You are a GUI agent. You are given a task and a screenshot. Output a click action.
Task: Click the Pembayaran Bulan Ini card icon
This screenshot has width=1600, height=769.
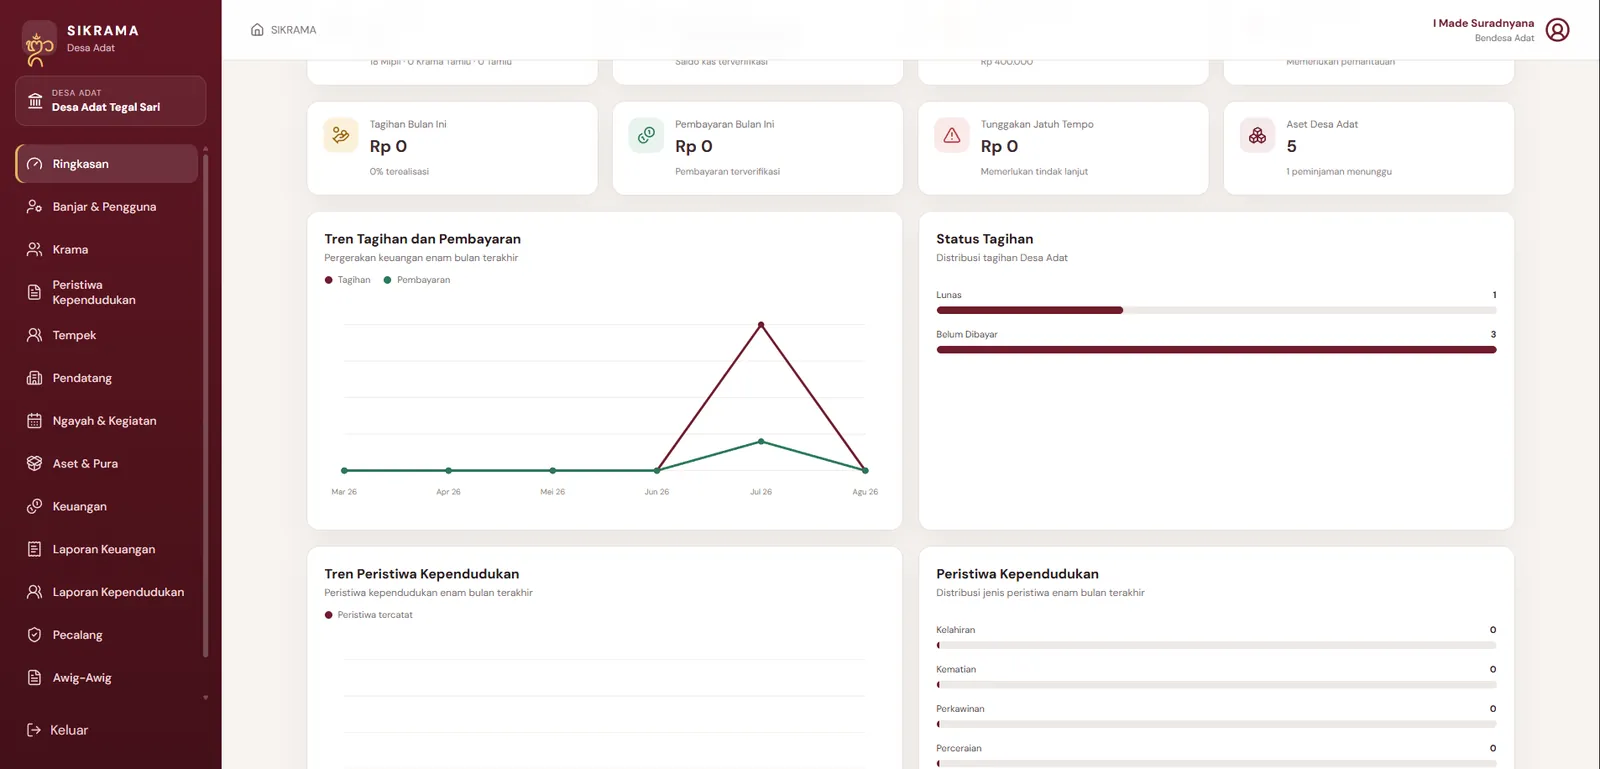tap(646, 135)
